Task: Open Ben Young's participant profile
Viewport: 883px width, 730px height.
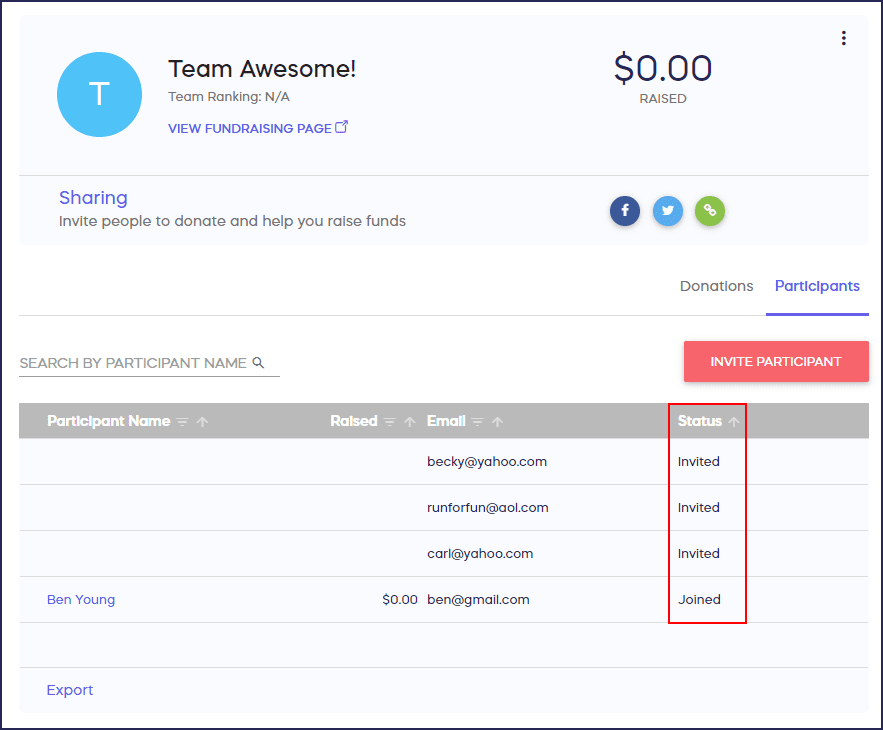Action: click(x=81, y=600)
